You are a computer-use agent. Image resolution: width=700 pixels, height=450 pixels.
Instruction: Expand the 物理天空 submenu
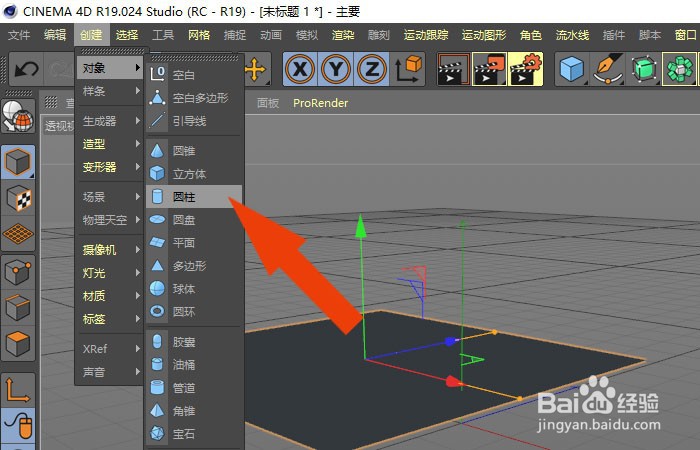110,220
